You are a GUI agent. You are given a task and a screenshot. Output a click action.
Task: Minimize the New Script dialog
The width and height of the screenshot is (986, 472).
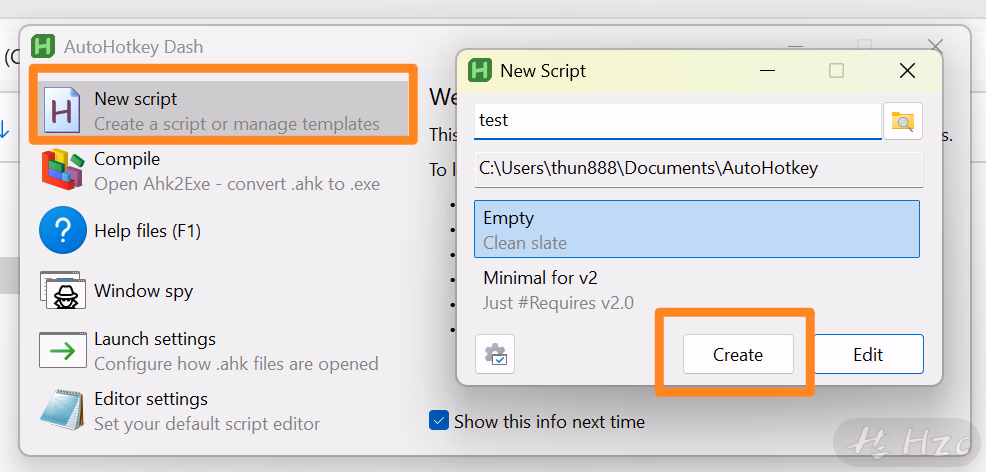click(x=767, y=71)
